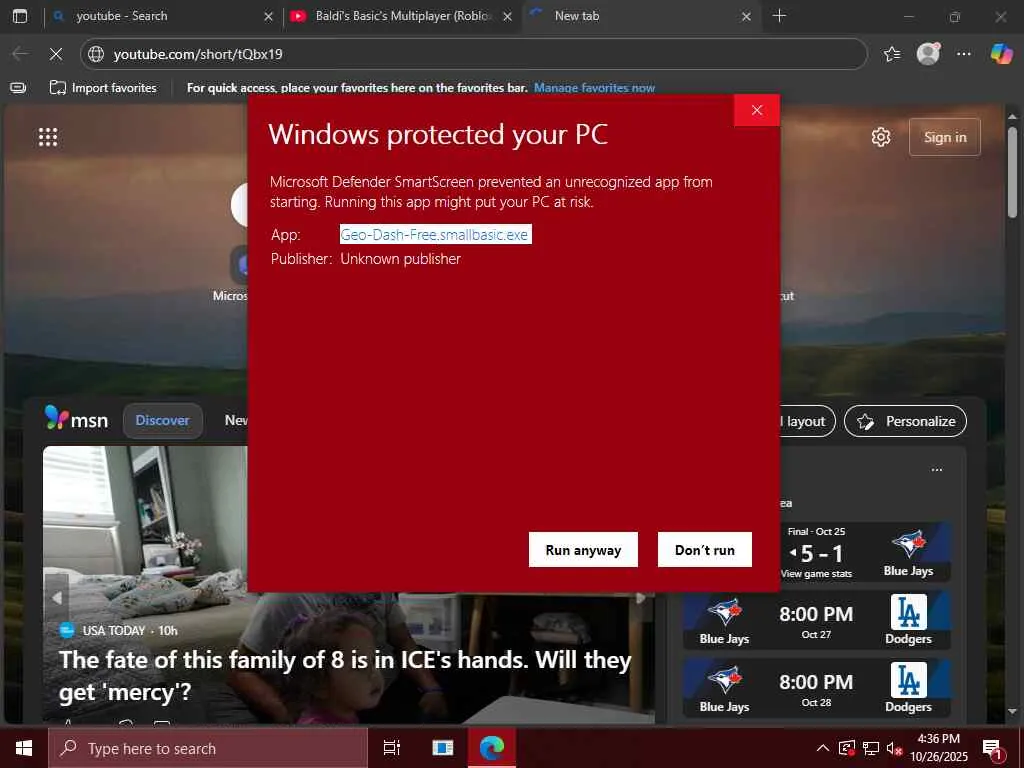Close the youtube - Search tab
The image size is (1024, 768).
(x=268, y=17)
